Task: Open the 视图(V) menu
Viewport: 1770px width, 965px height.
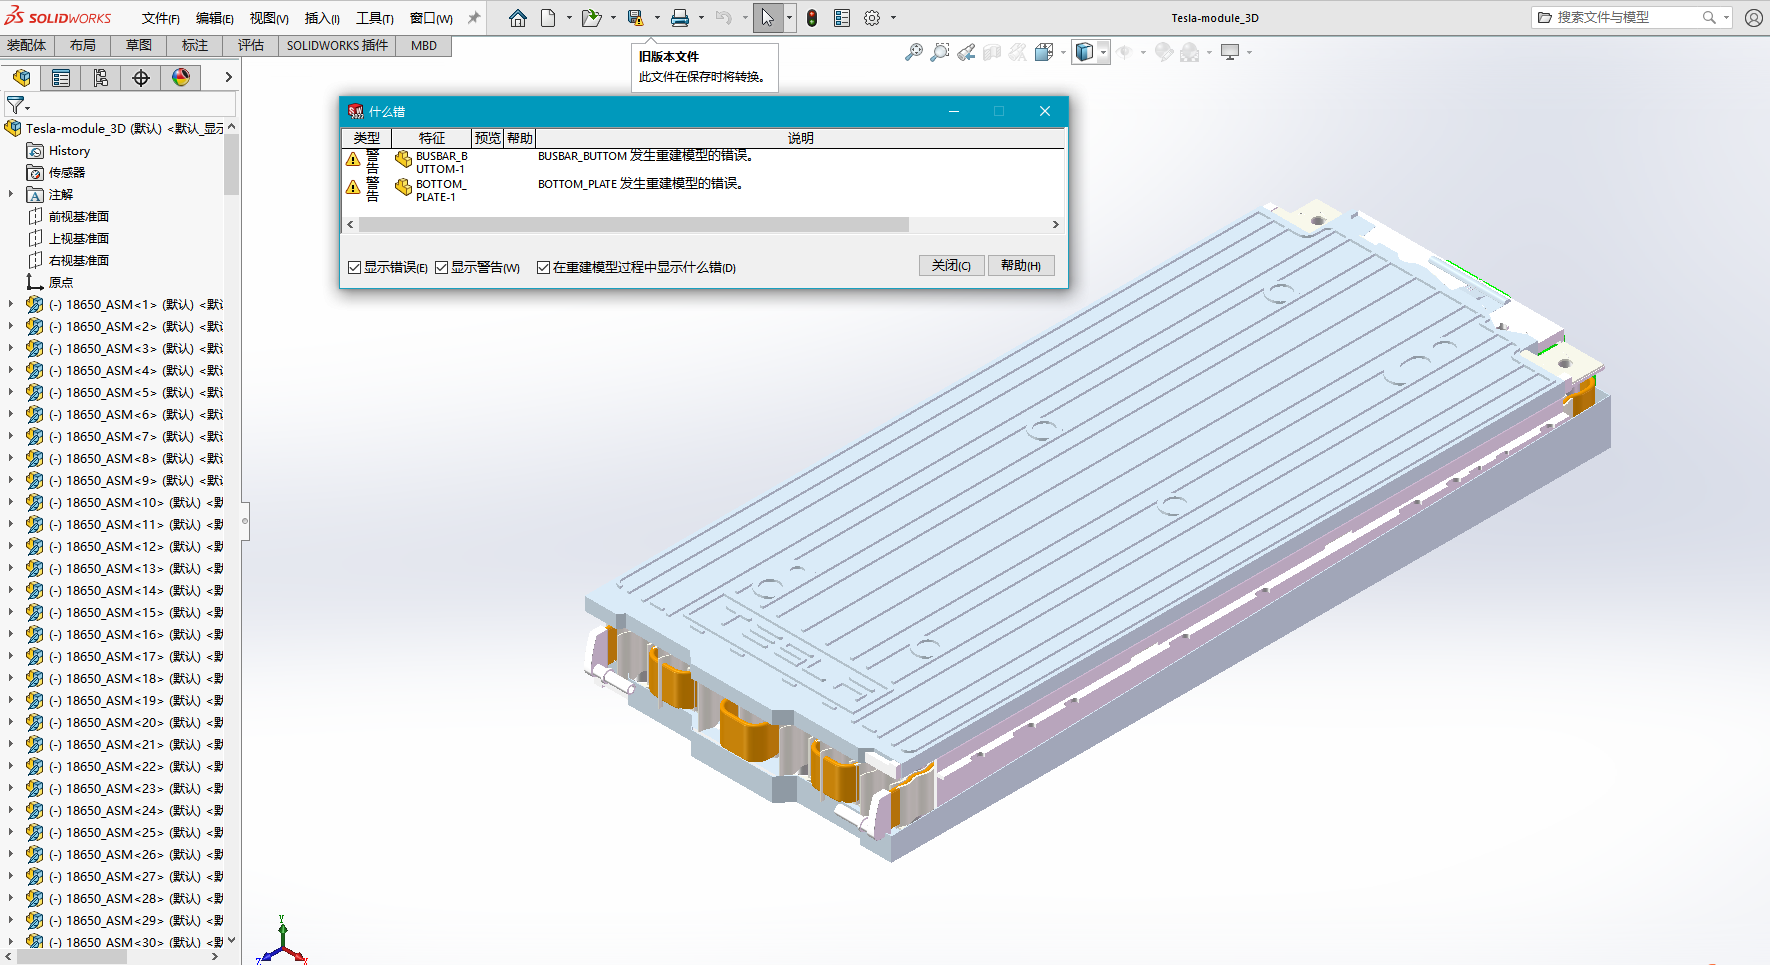Action: pos(269,18)
